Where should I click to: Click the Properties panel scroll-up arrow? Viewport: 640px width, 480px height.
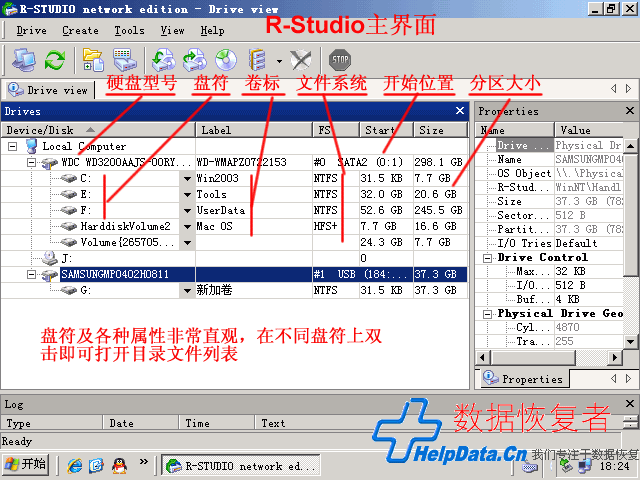pyautogui.click(x=630, y=145)
